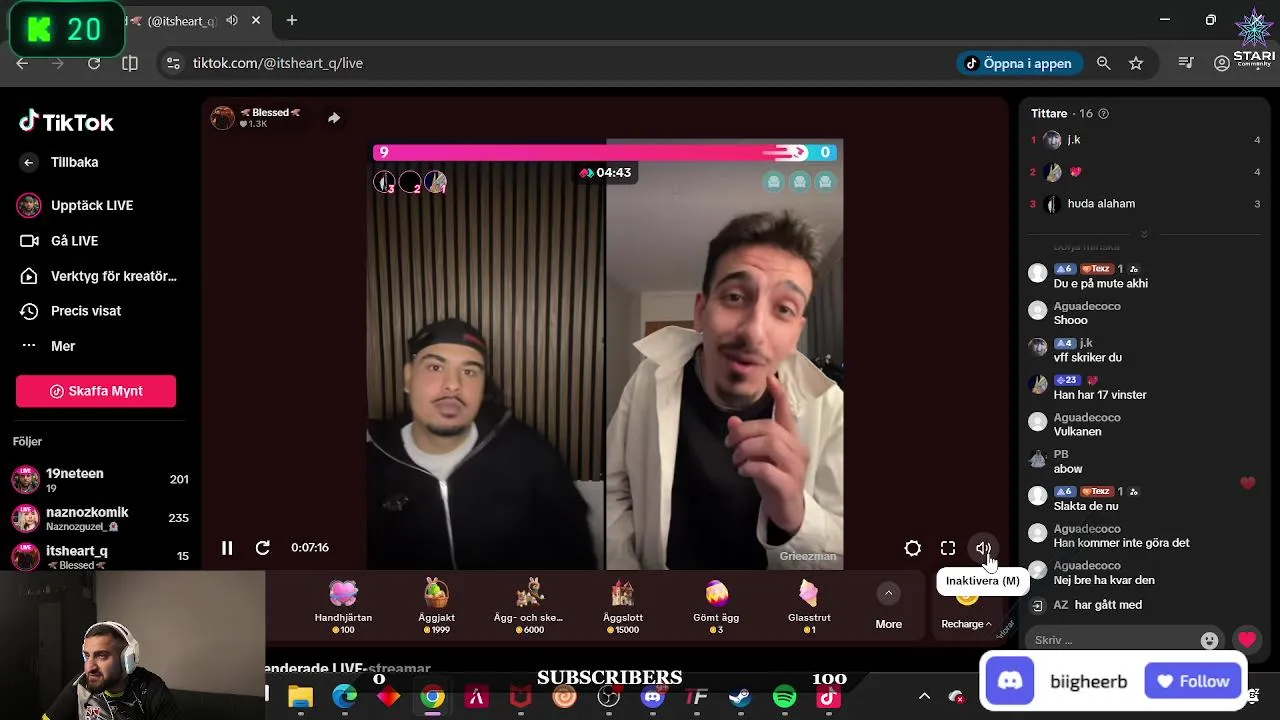This screenshot has height=720, width=1280.
Task: Enter fullscreen mode on the live video
Action: point(948,548)
